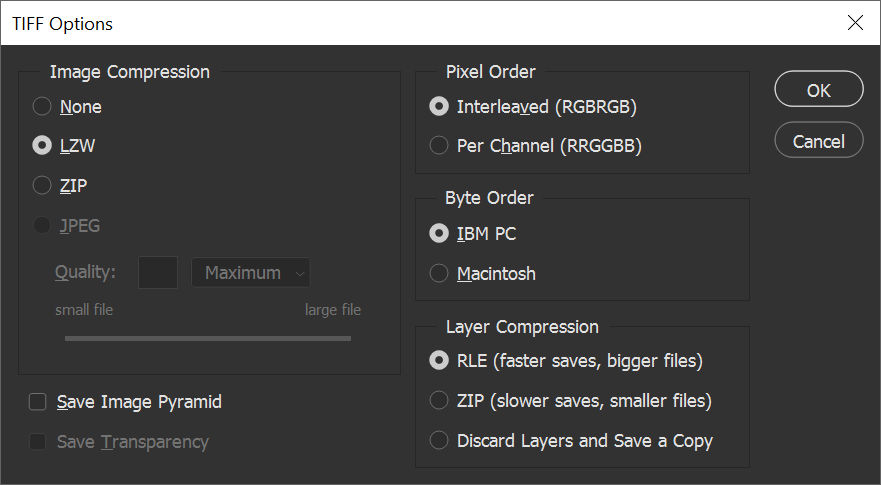The height and width of the screenshot is (485, 881).
Task: Select ZIP image compression radio button
Action: [42, 185]
